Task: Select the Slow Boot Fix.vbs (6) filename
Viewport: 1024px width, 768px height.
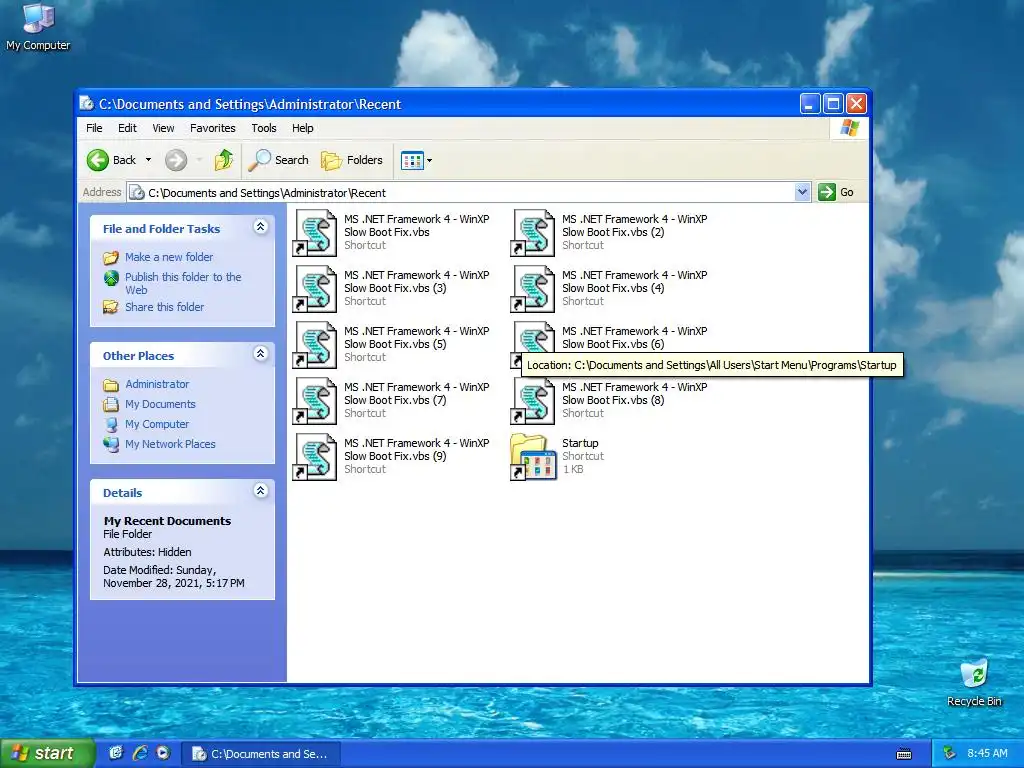Action: 635,338
